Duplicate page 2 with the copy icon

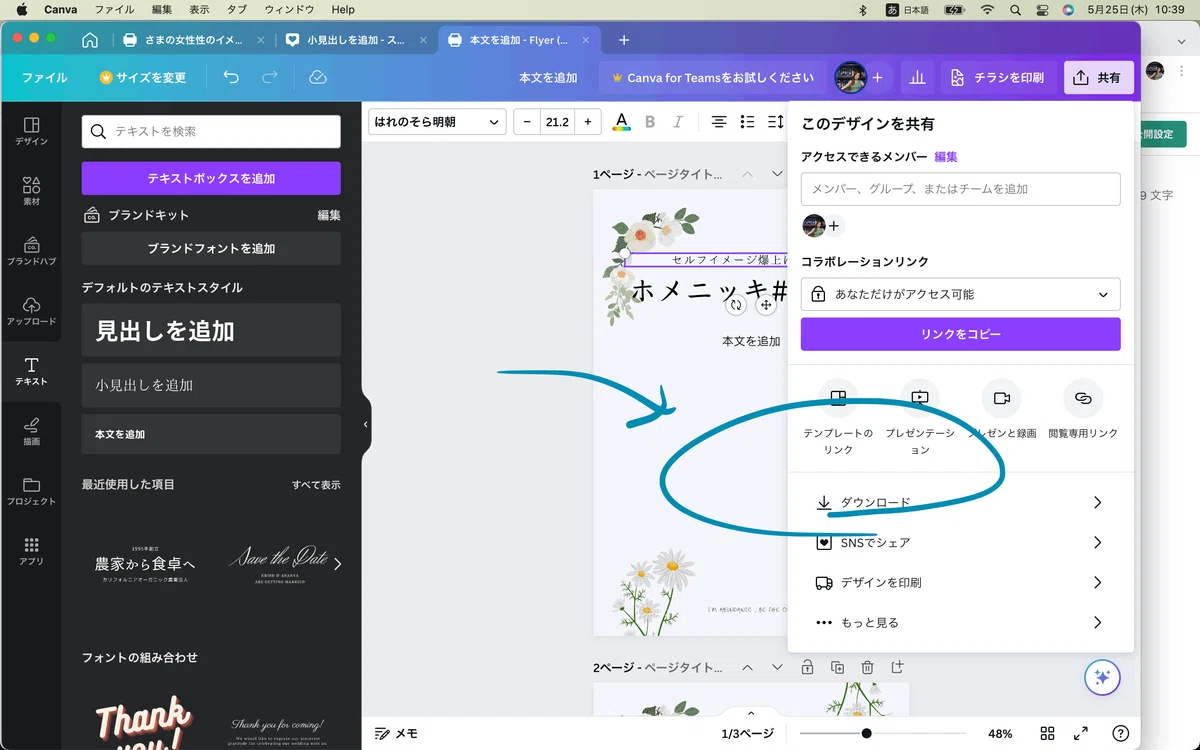(x=837, y=667)
